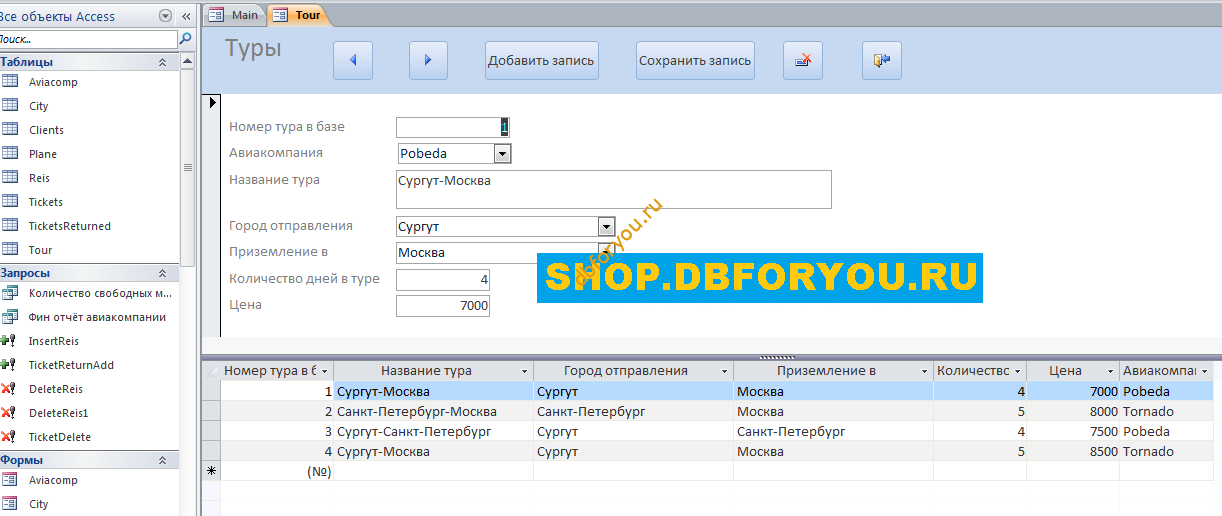Switch to the Main tab
Screen dimensions: 1222x516
235,15
